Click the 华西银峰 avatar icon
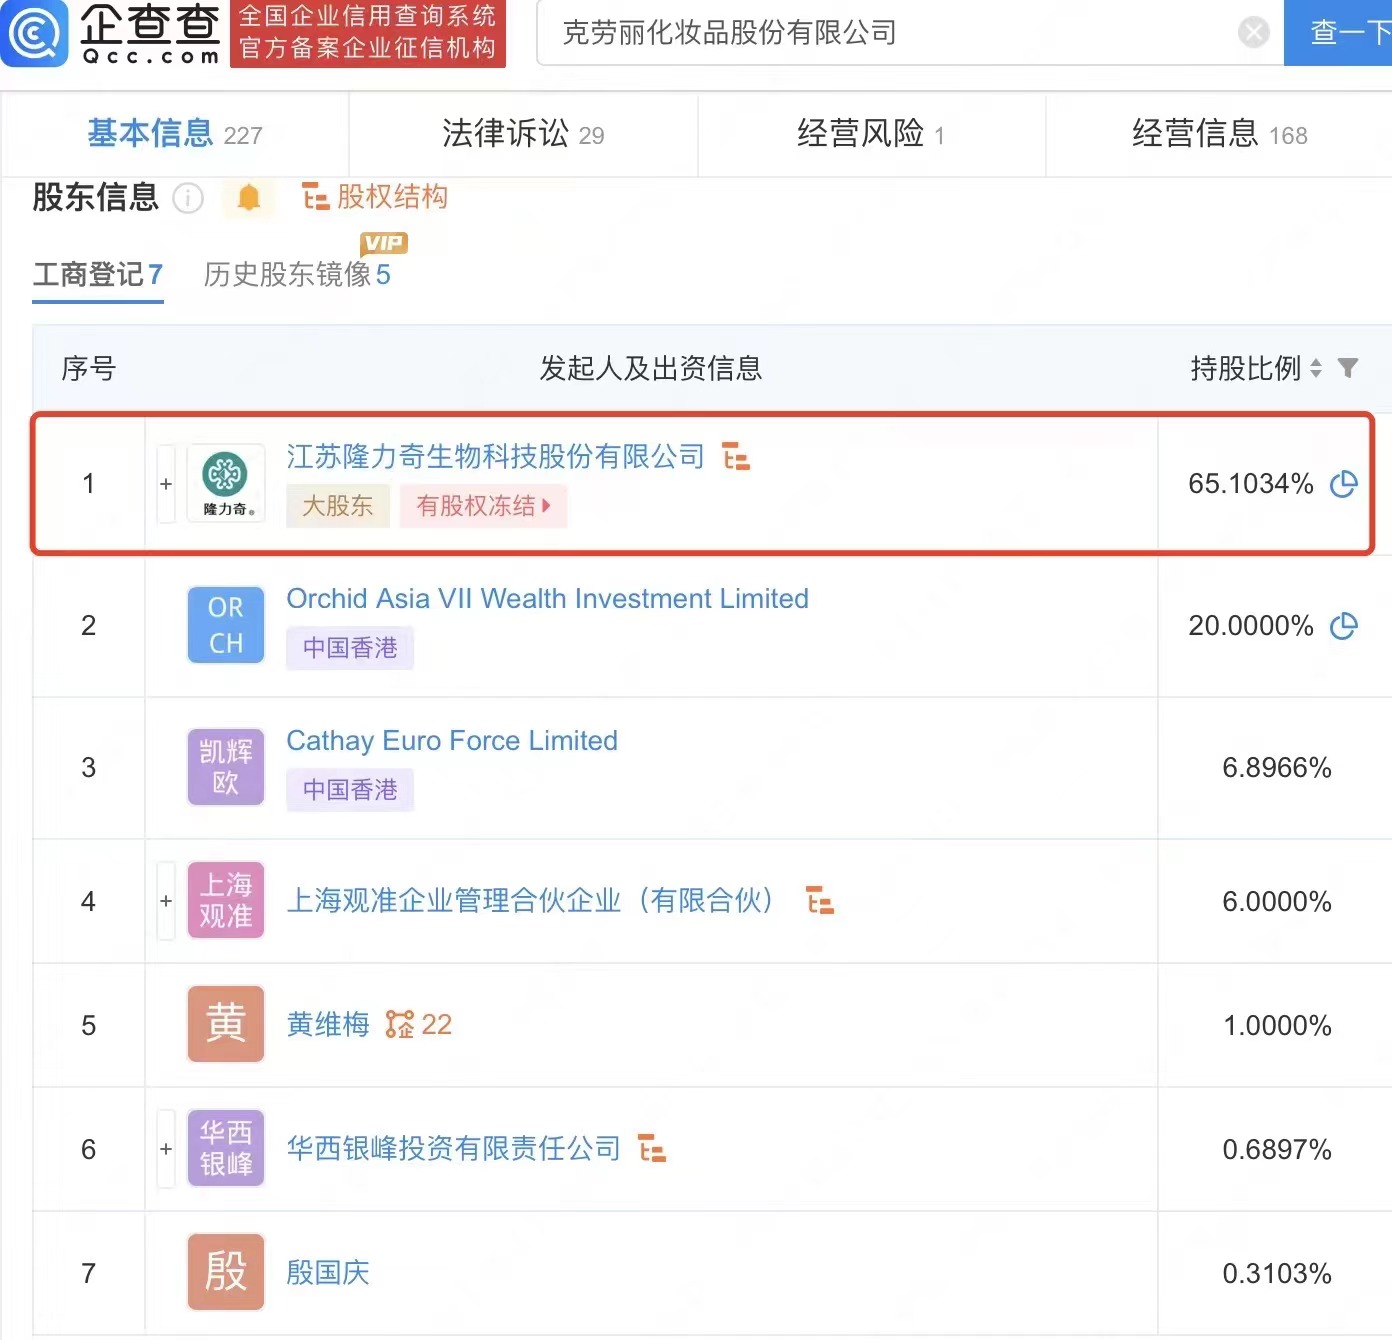This screenshot has height=1340, width=1392. [226, 1148]
